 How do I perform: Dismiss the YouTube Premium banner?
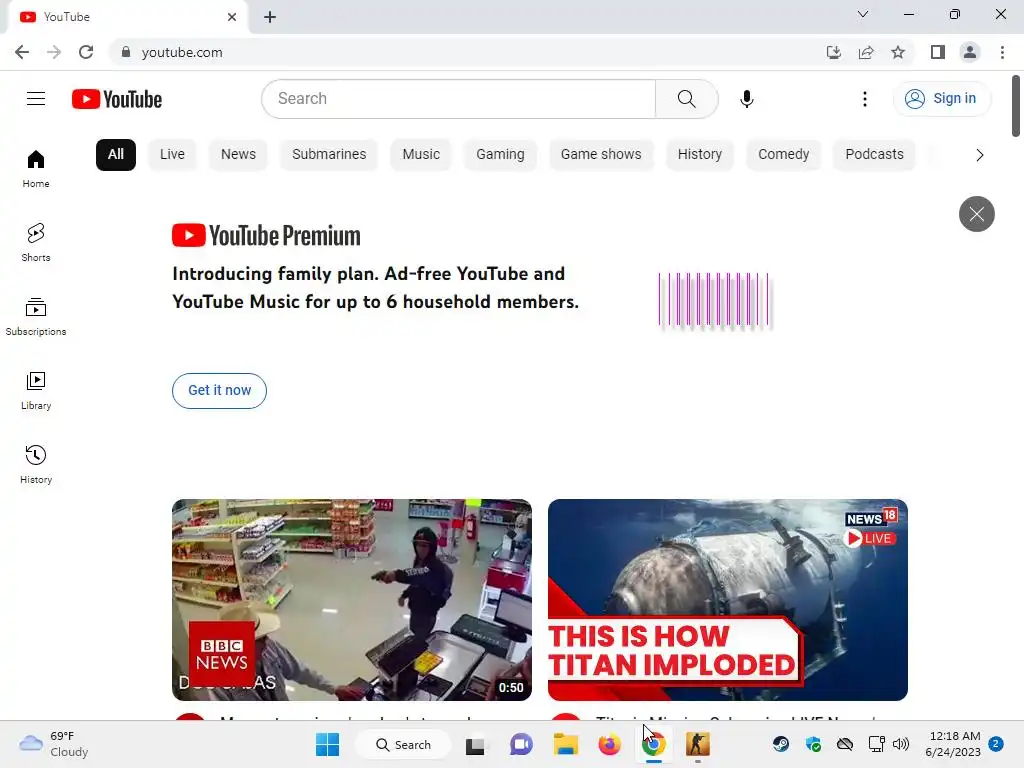tap(976, 214)
